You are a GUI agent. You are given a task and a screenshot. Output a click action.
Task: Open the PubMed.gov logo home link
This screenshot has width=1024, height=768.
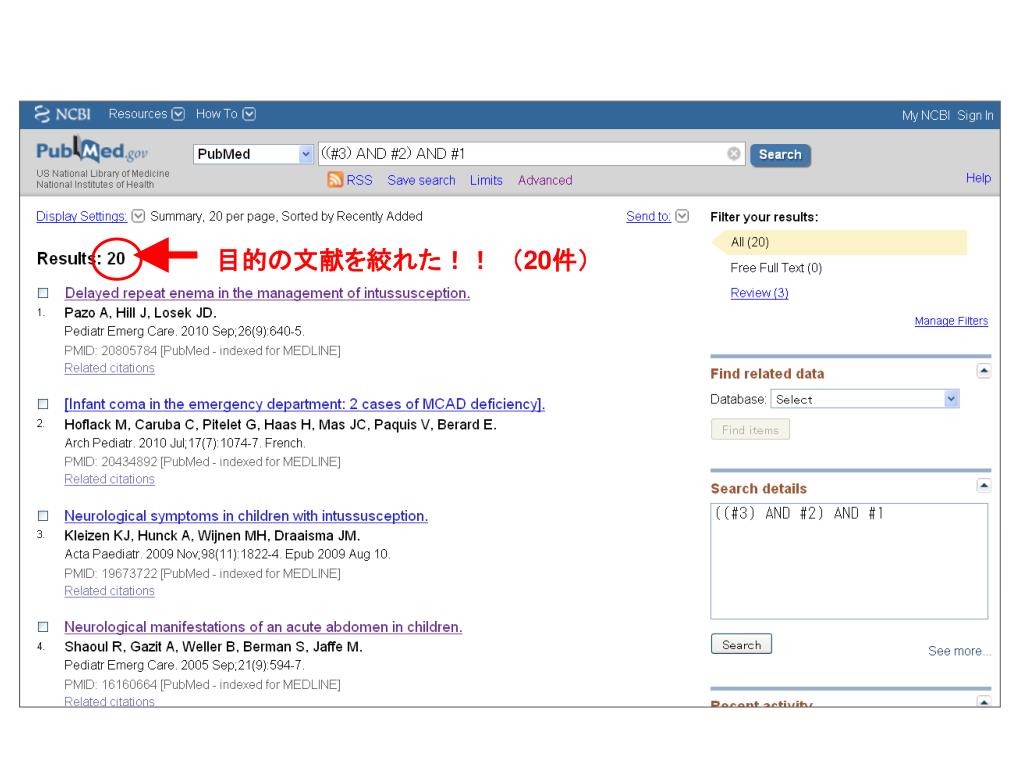point(92,152)
